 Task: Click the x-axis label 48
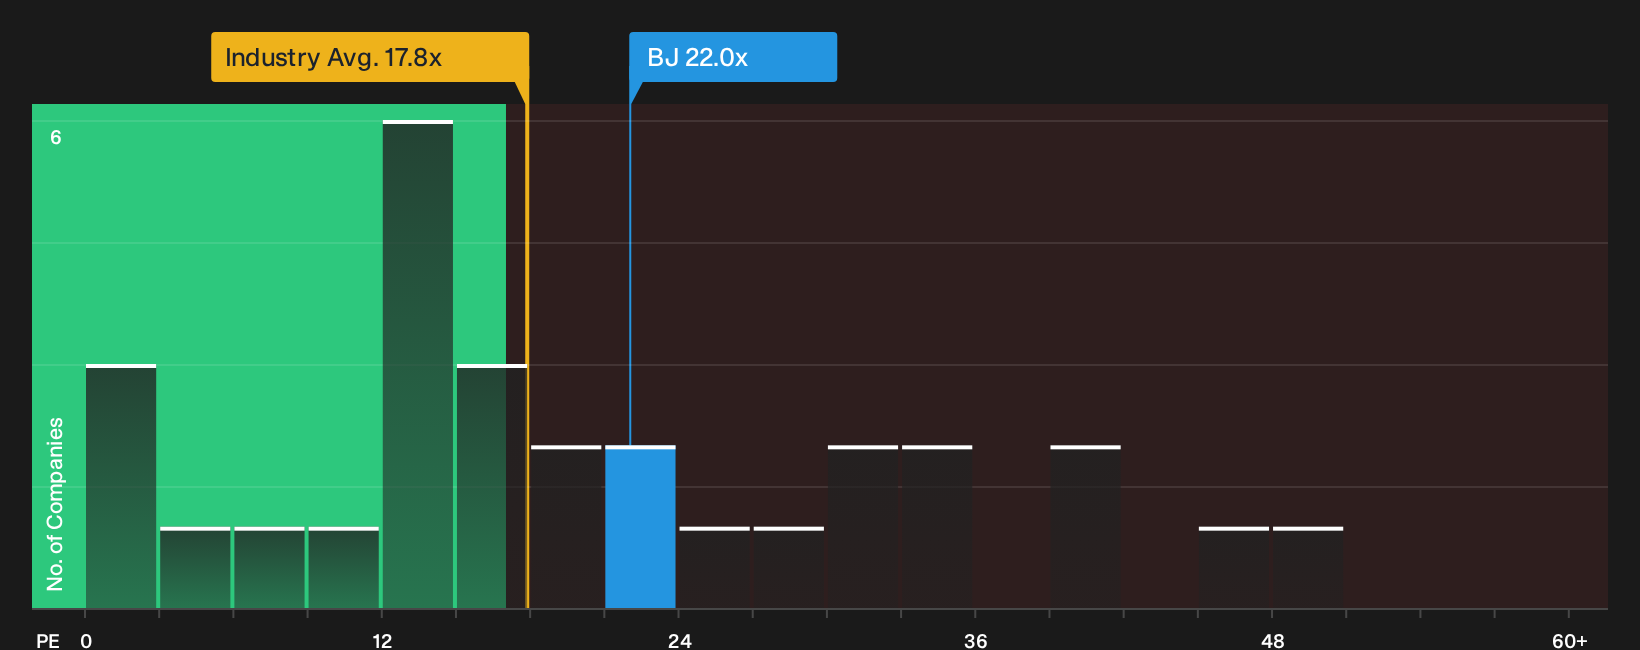click(x=1272, y=641)
